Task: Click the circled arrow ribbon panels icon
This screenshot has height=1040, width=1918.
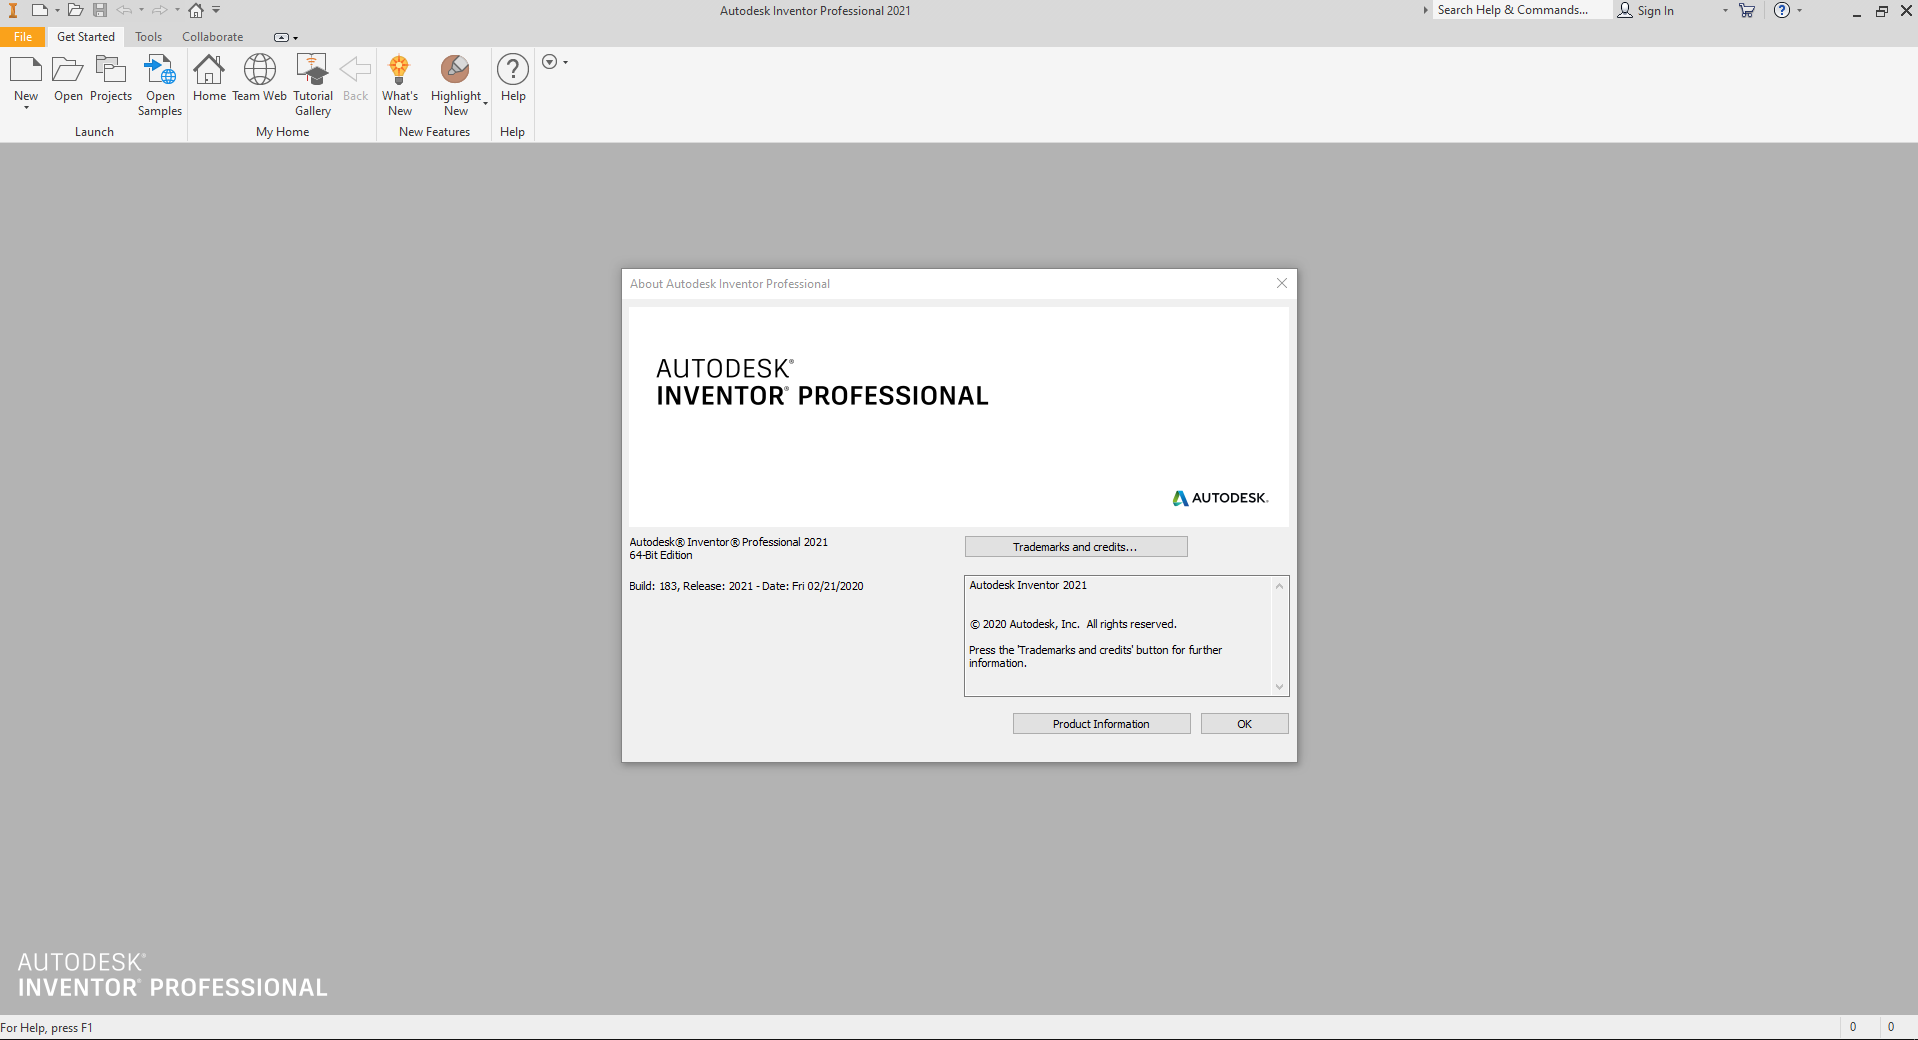Action: coord(549,62)
